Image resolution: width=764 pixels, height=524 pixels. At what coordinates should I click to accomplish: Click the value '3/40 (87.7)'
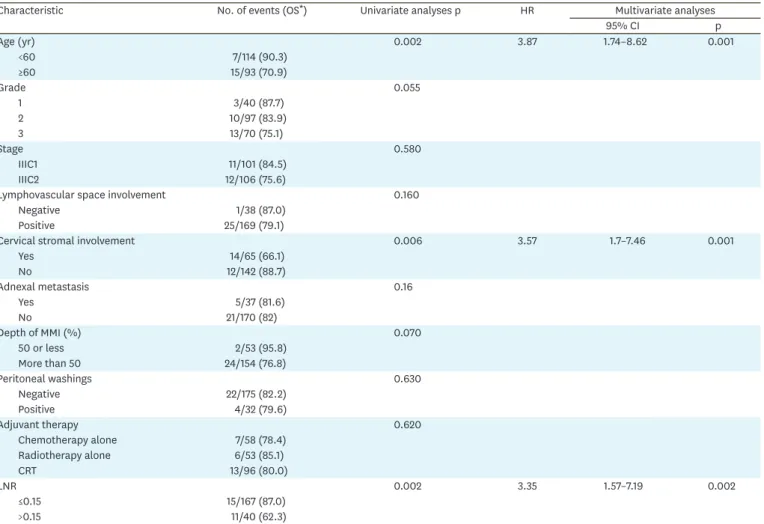tap(258, 103)
